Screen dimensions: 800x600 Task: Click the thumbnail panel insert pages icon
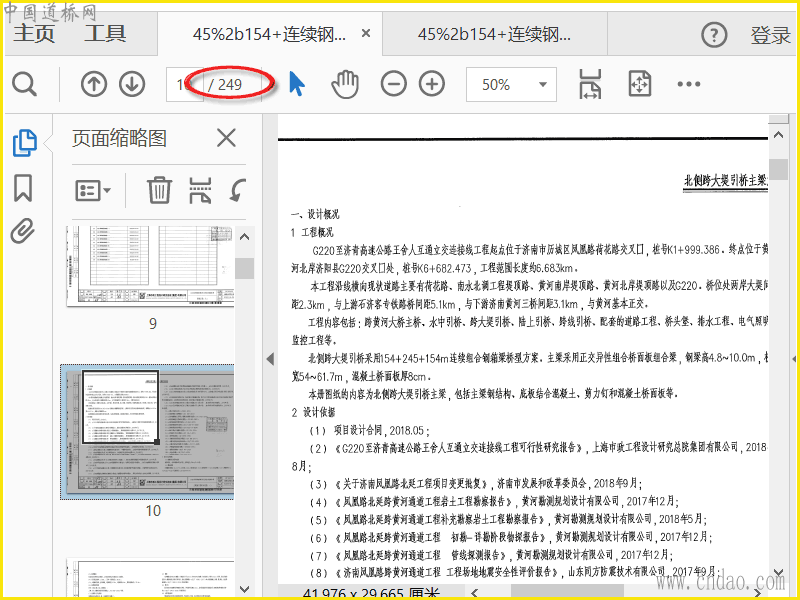pyautogui.click(x=200, y=190)
